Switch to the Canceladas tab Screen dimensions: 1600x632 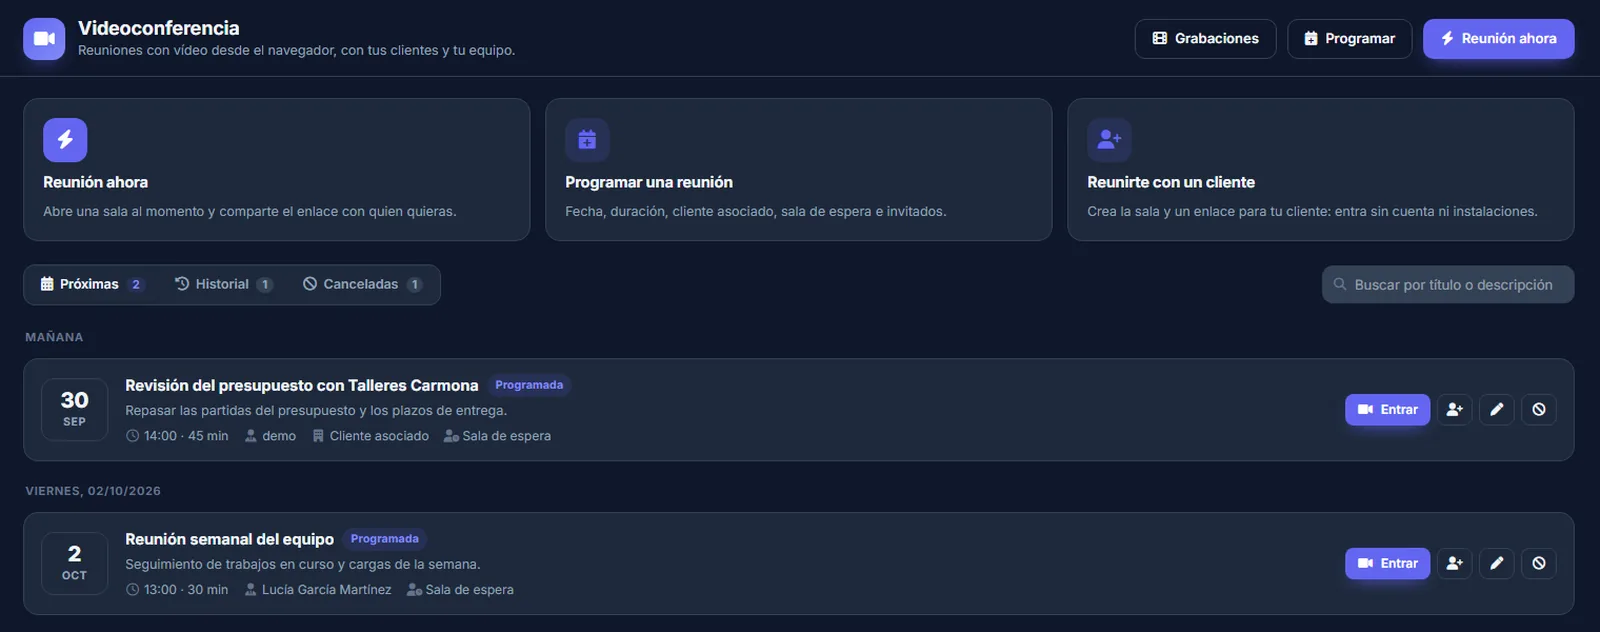[362, 284]
